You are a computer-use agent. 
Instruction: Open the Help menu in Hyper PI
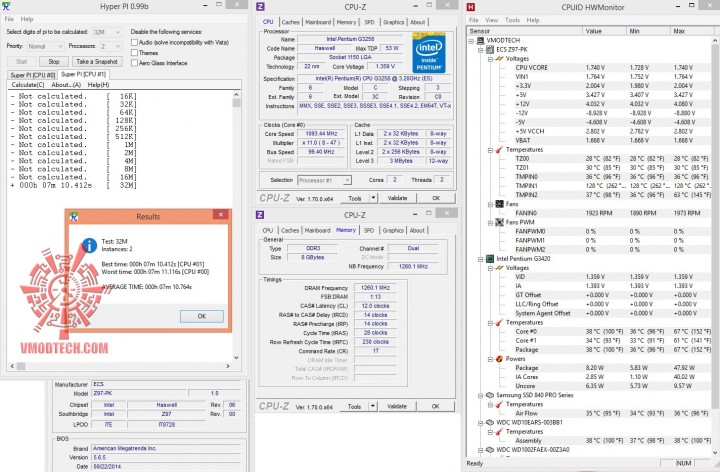[x=27, y=19]
